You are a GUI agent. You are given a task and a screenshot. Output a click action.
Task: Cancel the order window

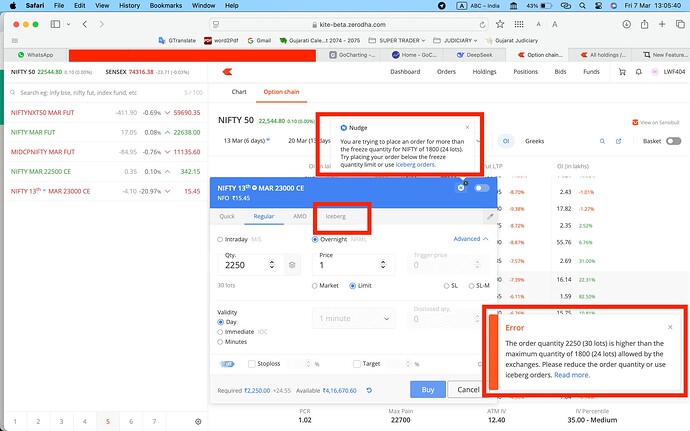(x=468, y=390)
